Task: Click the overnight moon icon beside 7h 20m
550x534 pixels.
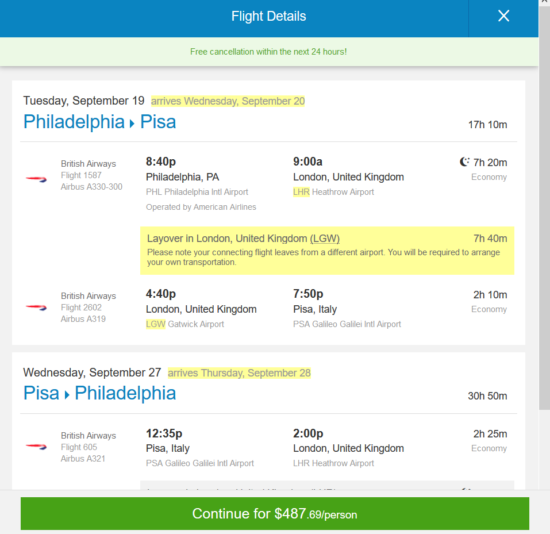Action: click(464, 162)
